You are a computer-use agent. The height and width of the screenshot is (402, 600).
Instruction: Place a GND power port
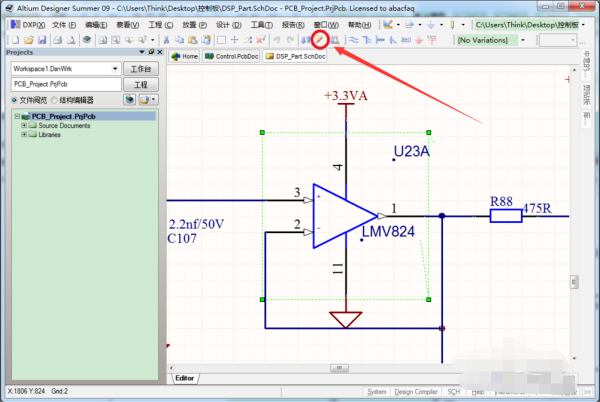(x=419, y=40)
